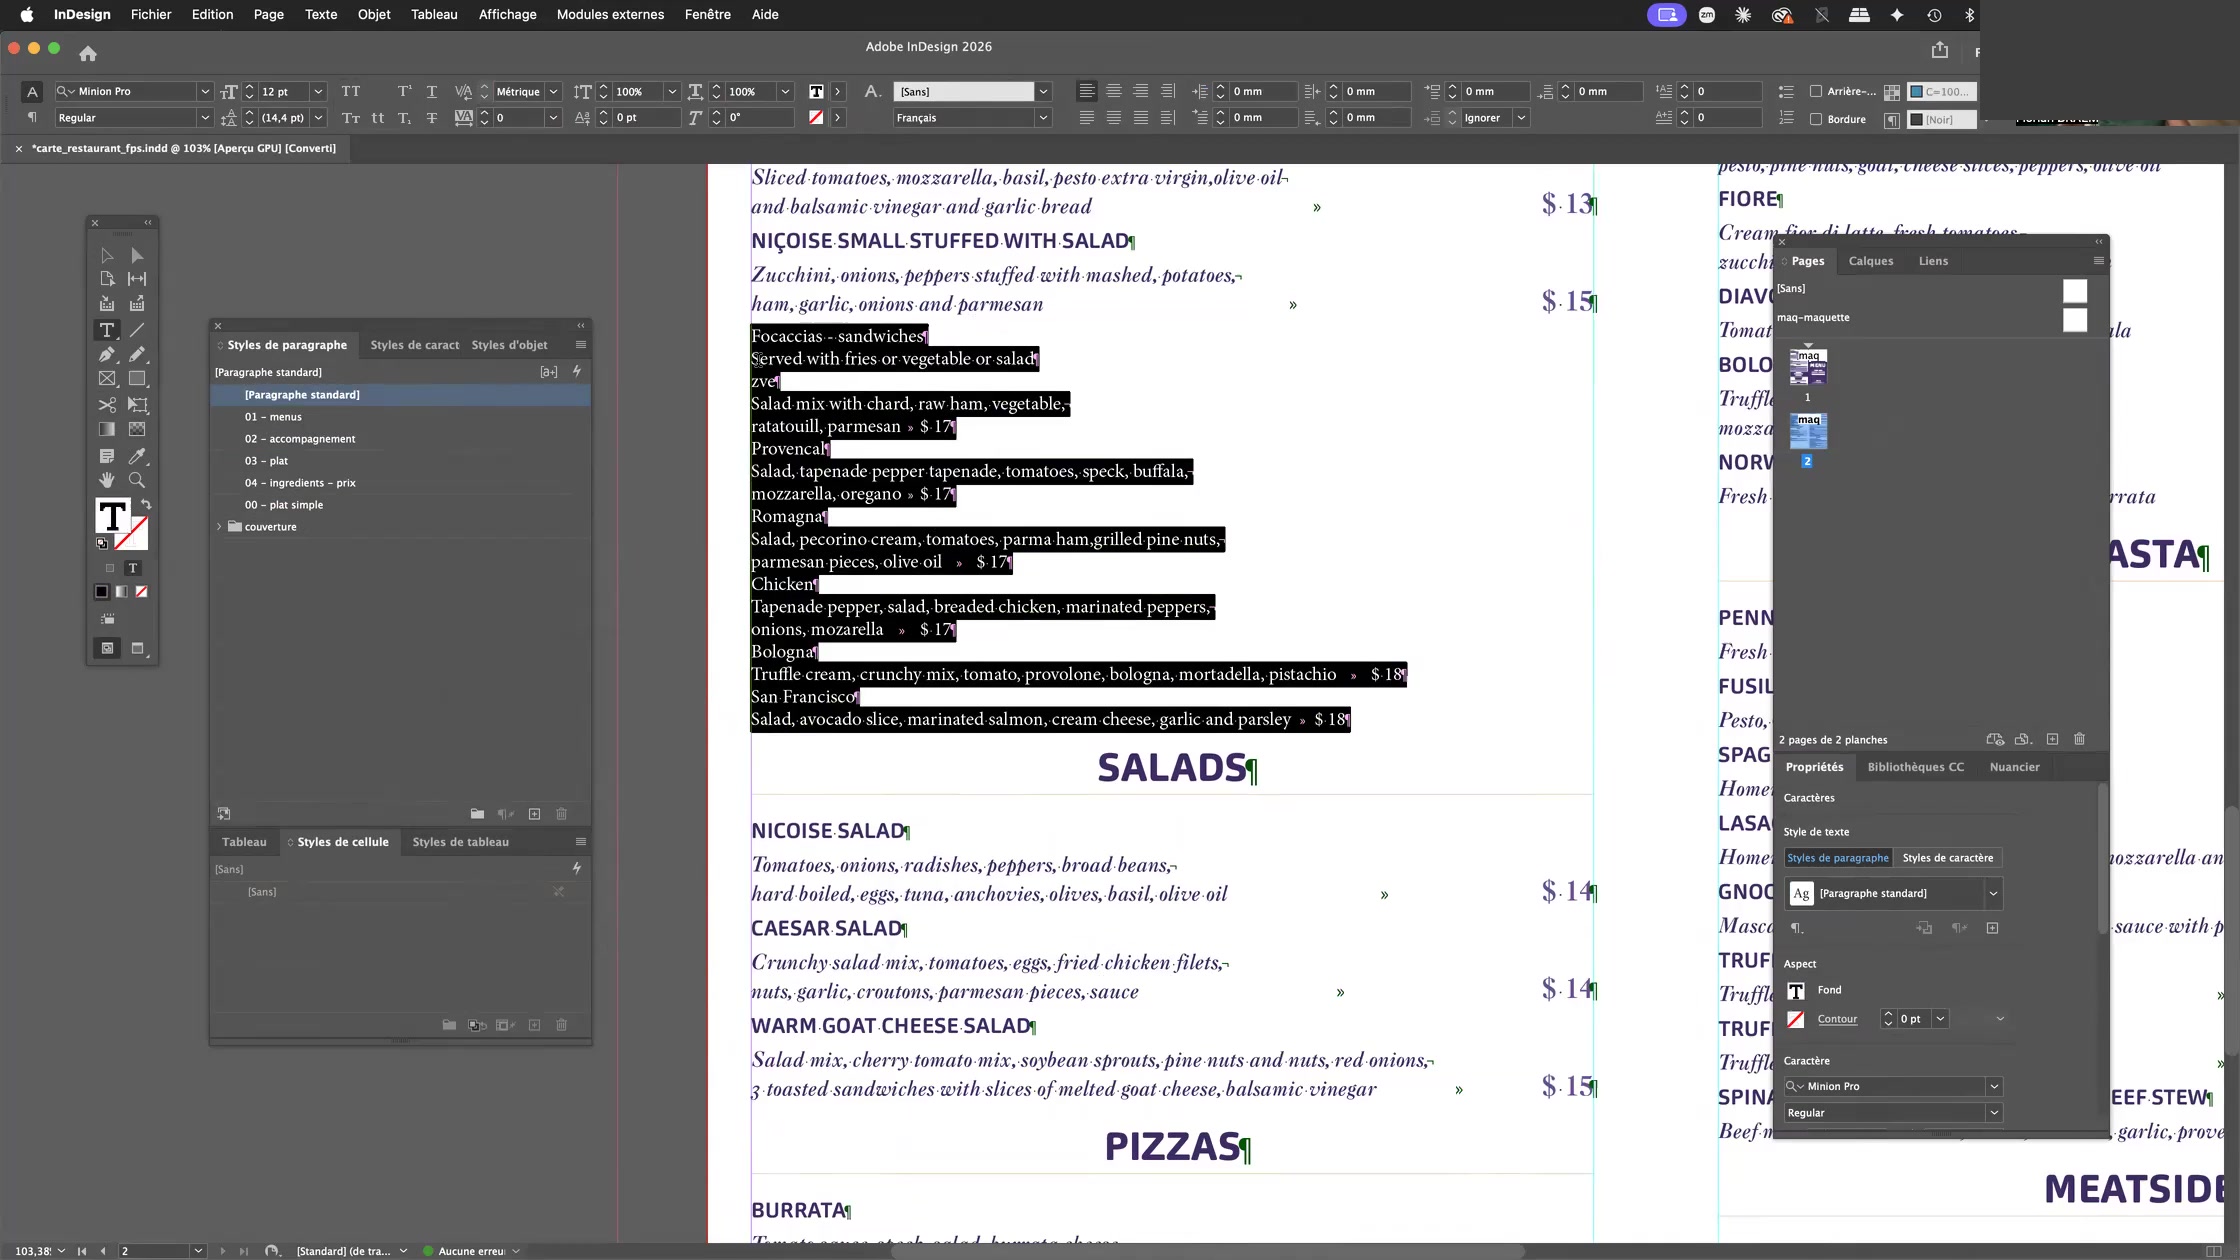Screen dimensions: 2240x1260
Task: Select the Note tool
Action: 107,456
